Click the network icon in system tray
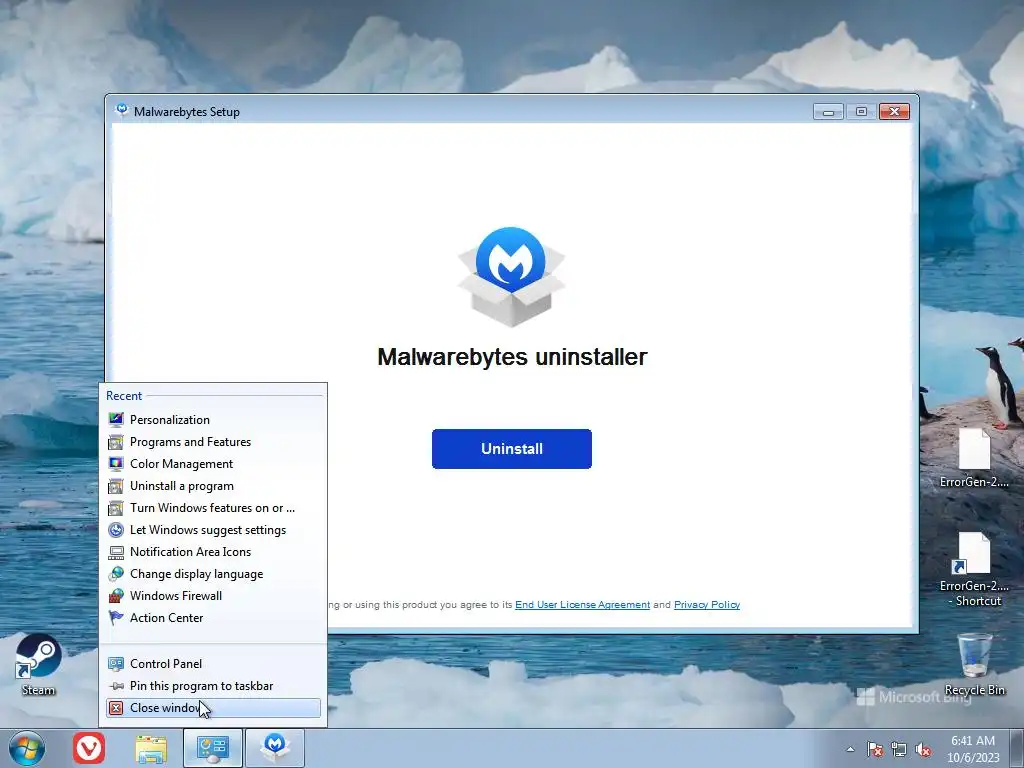Viewport: 1024px width, 768px height. click(x=899, y=749)
